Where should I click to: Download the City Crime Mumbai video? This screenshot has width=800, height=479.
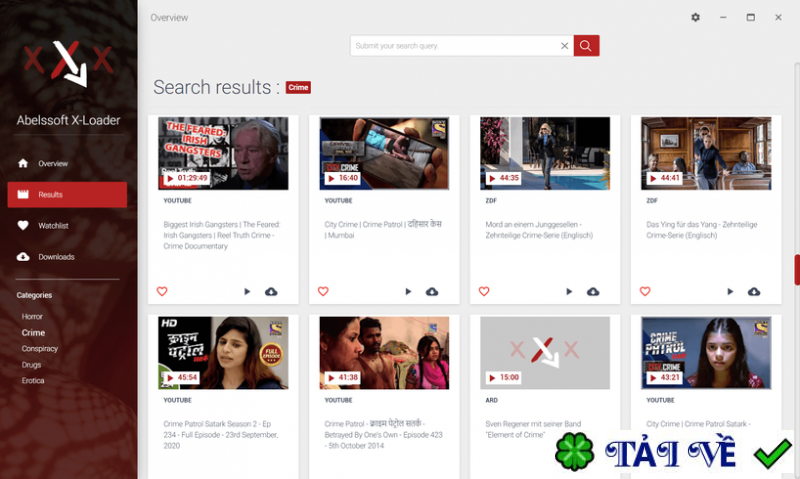tap(432, 292)
